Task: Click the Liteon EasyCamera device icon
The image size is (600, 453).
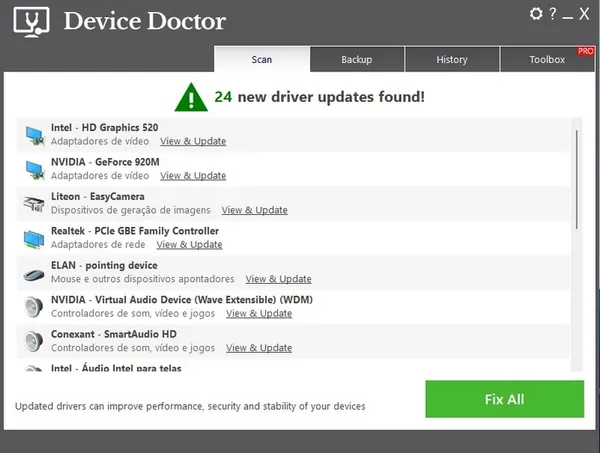Action: [x=34, y=203]
